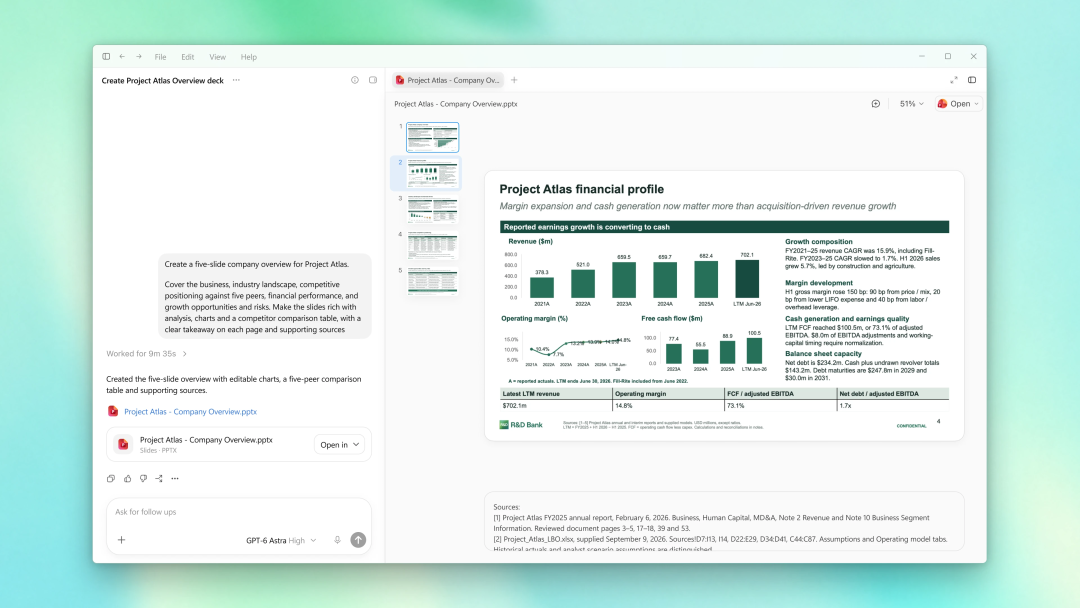The image size is (1080, 608).
Task: Start voice input with the microphone icon
Action: click(x=338, y=541)
